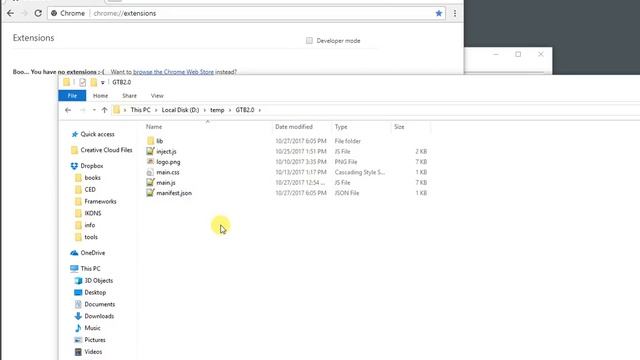Go up one folder level
The height and width of the screenshot is (360, 640).
104,110
